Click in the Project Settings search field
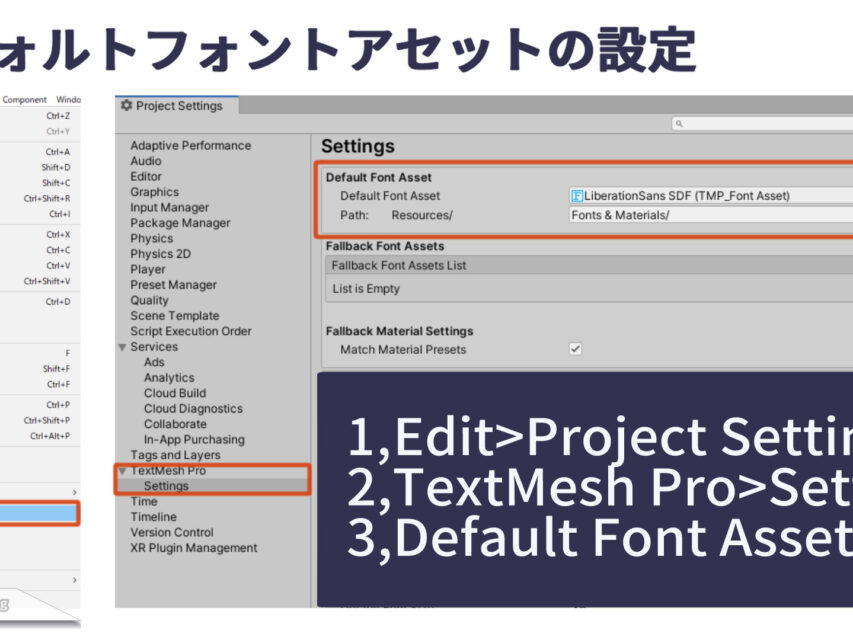 coord(762,124)
